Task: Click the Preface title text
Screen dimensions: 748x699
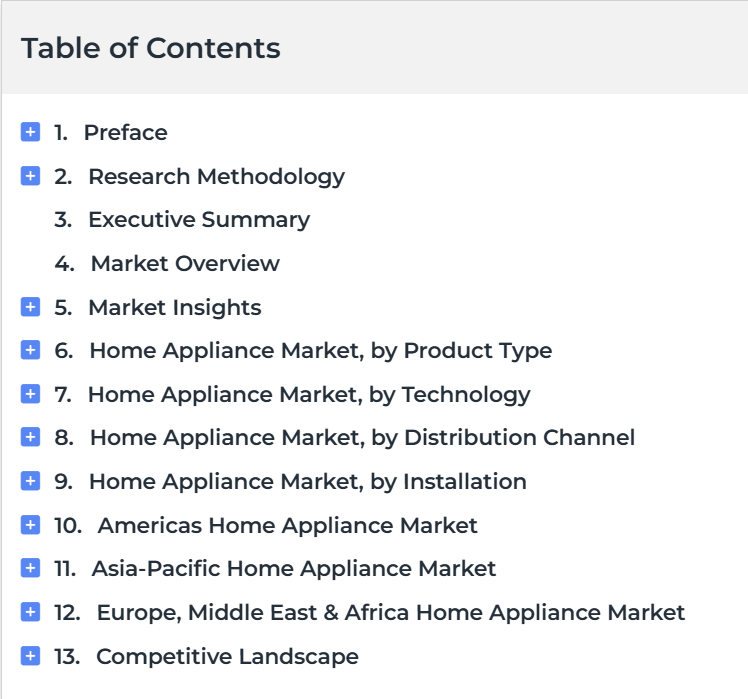Action: tap(126, 132)
